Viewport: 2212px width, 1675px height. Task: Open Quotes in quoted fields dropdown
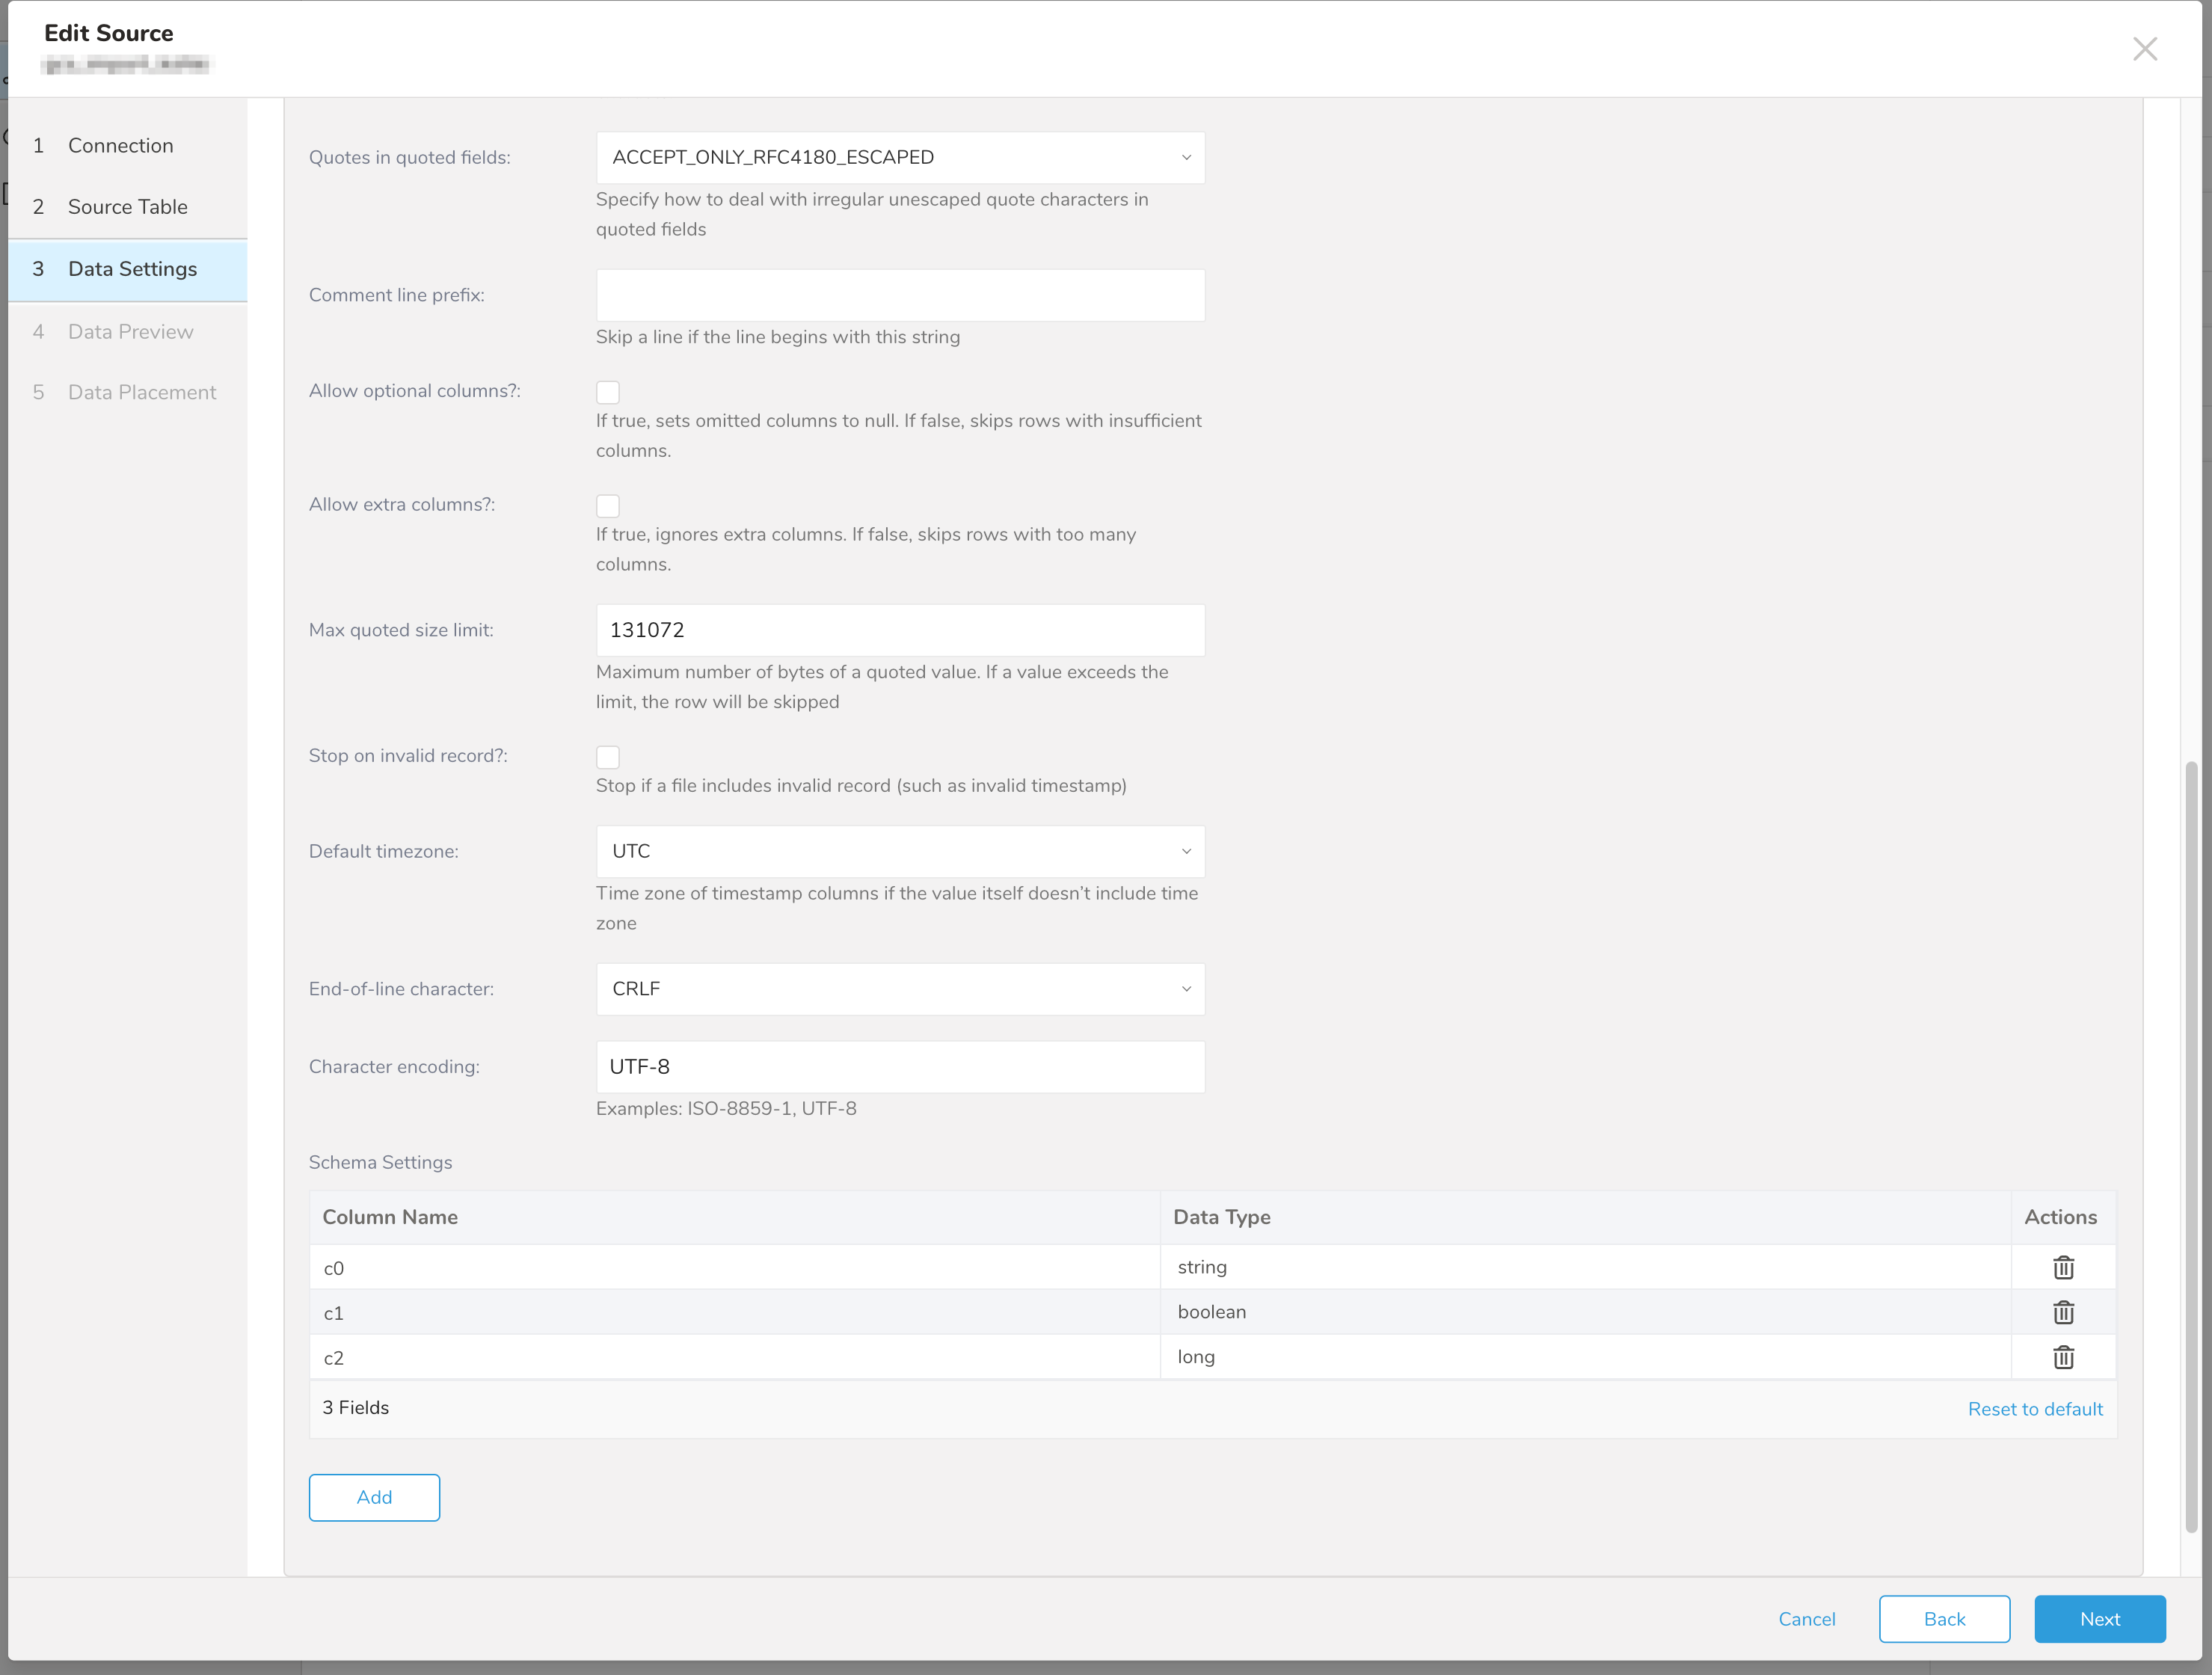pos(899,157)
